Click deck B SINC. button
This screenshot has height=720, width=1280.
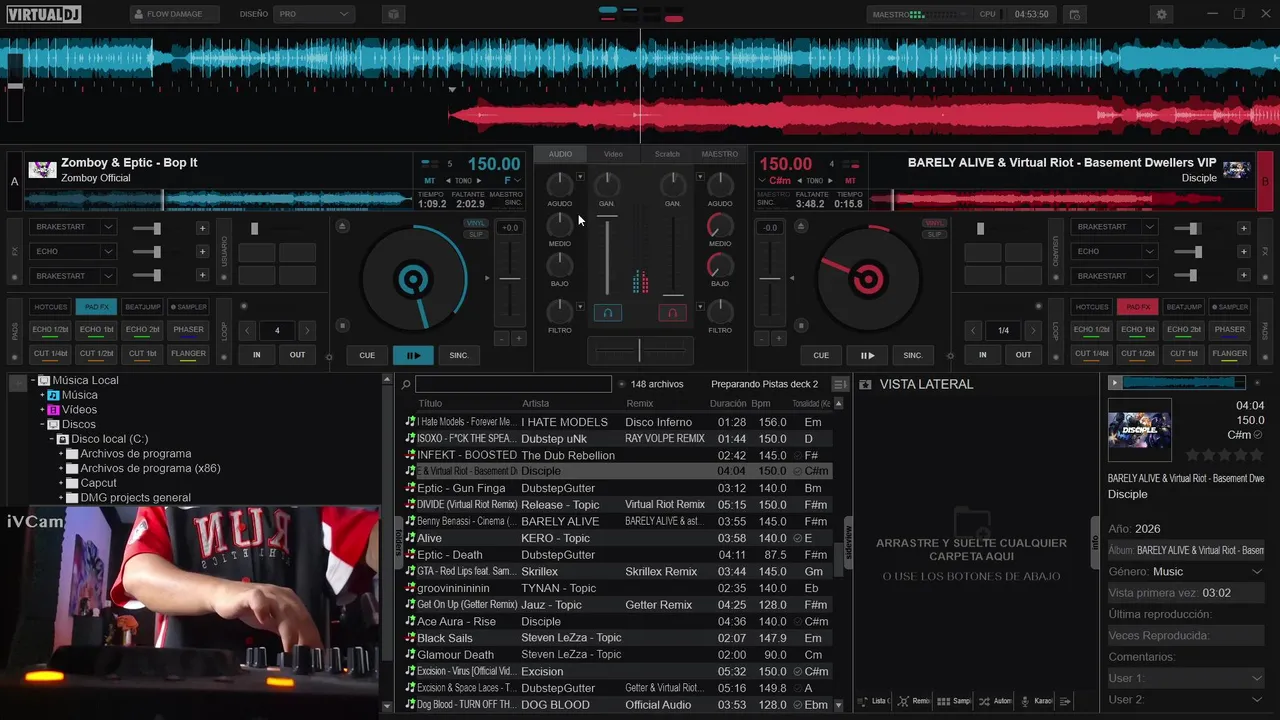913,355
